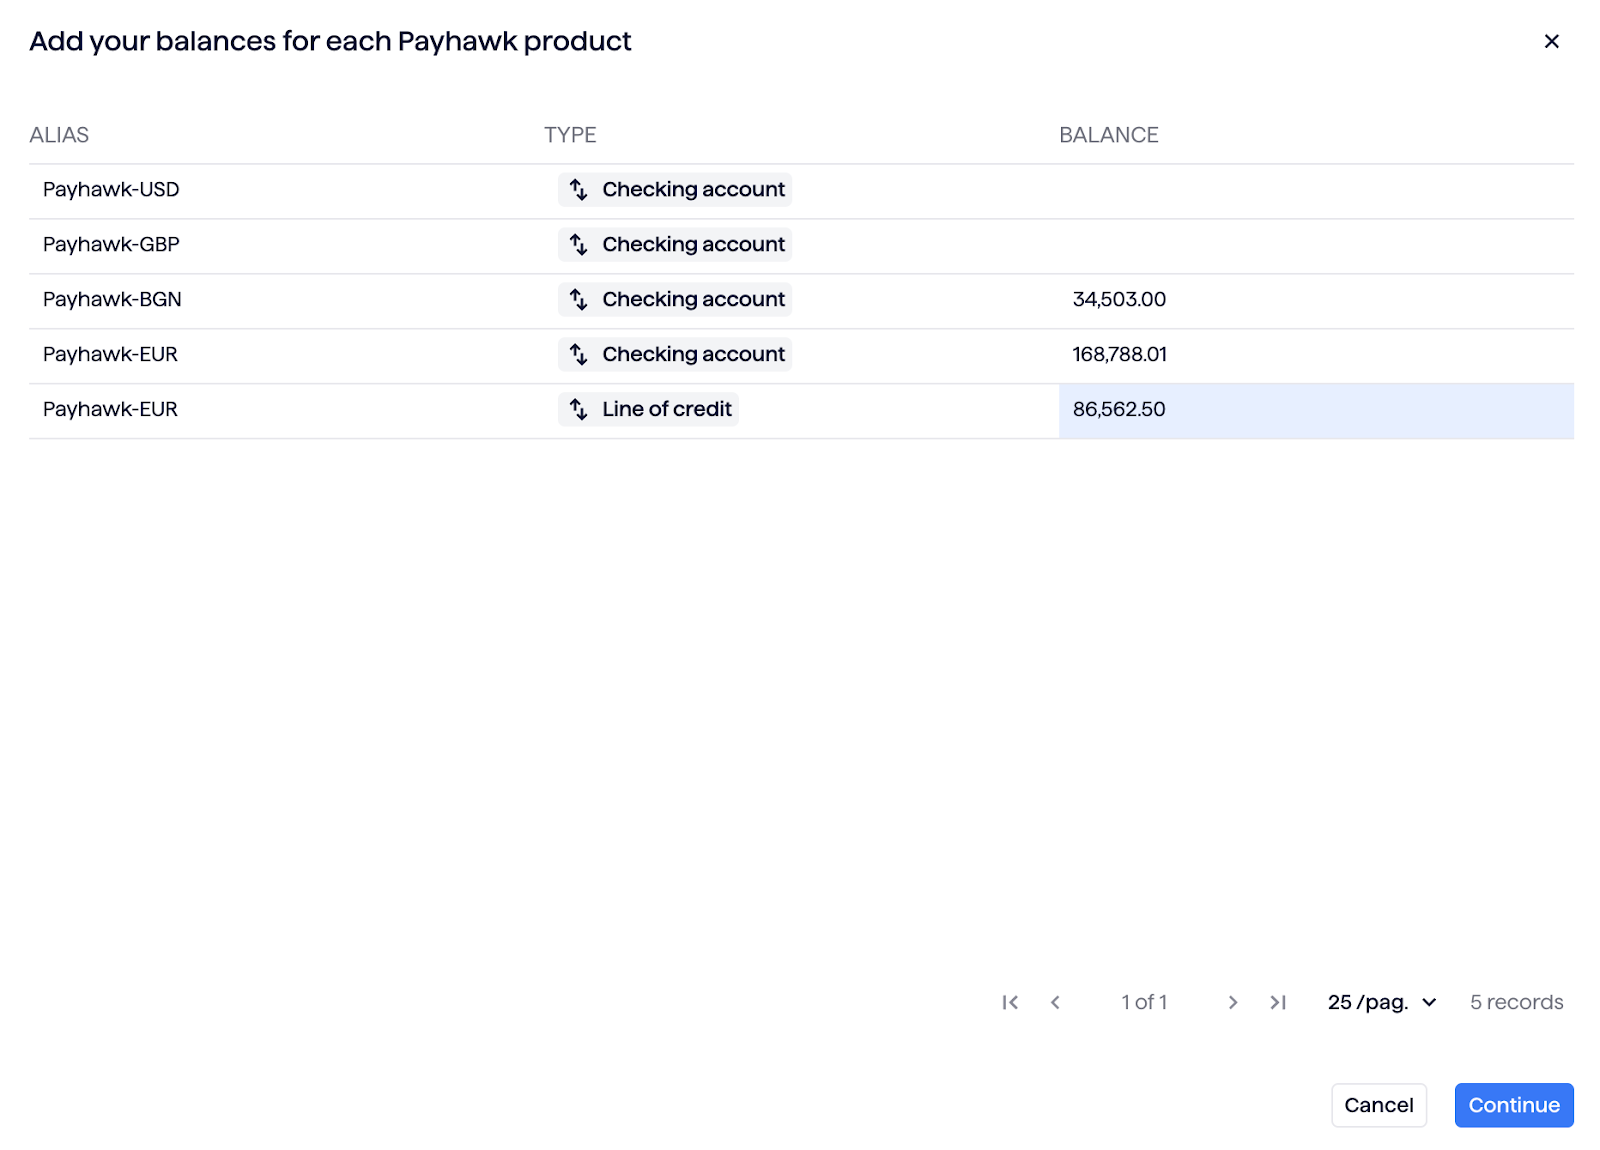
Task: Click the TYPE column header
Action: tap(570, 135)
